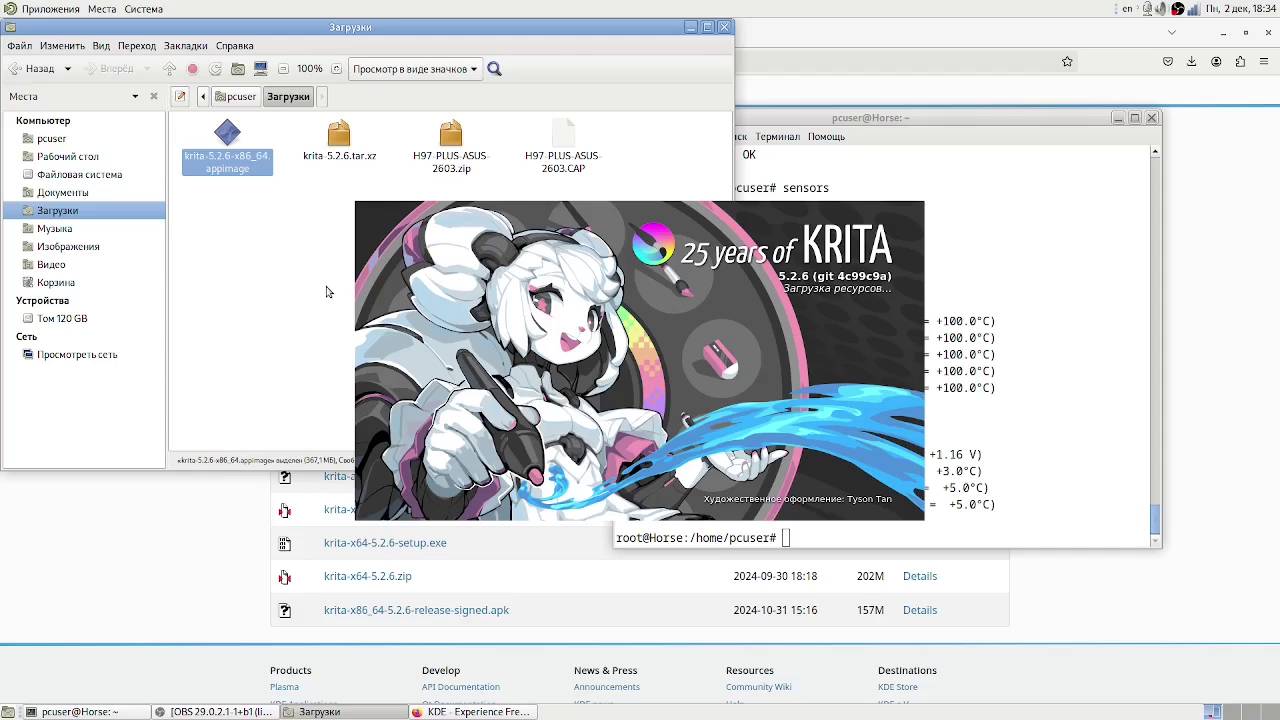The height and width of the screenshot is (720, 1280).
Task: Switch to OBS 29.0.2.1 taskbar window
Action: [213, 712]
